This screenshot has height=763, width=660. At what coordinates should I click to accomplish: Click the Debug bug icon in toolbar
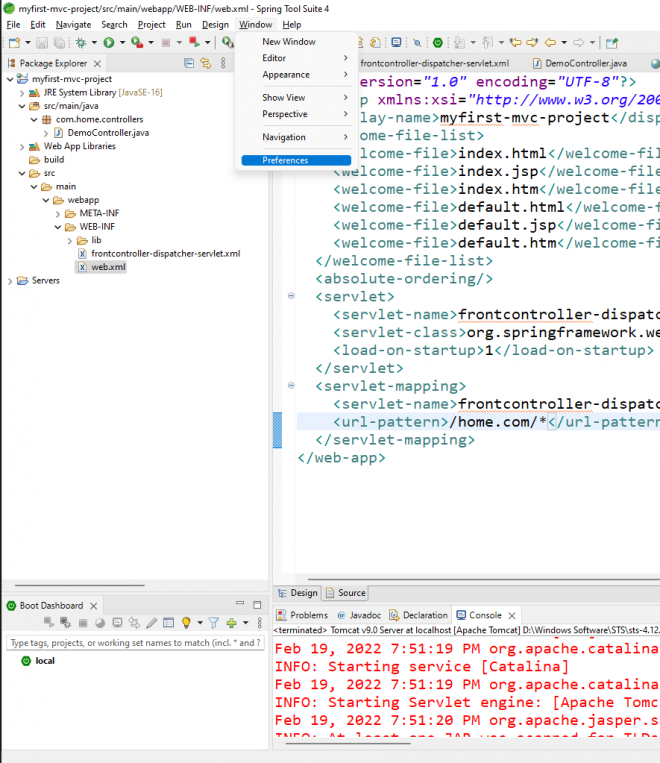[80, 43]
